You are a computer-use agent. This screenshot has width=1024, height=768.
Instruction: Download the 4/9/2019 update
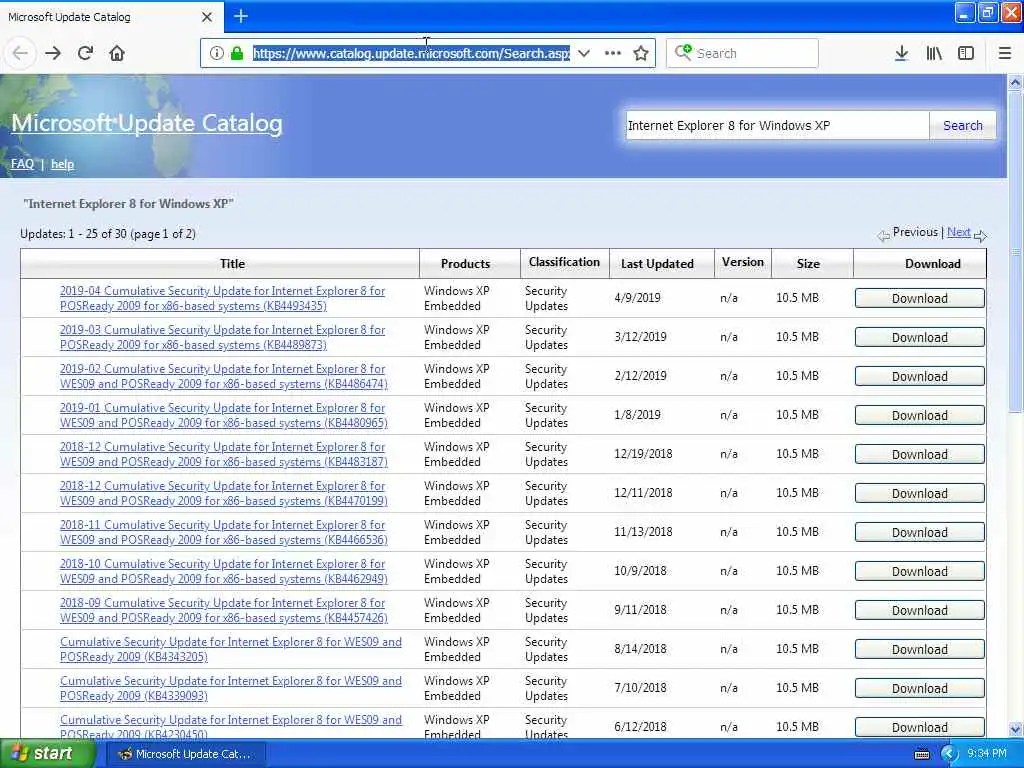[920, 298]
